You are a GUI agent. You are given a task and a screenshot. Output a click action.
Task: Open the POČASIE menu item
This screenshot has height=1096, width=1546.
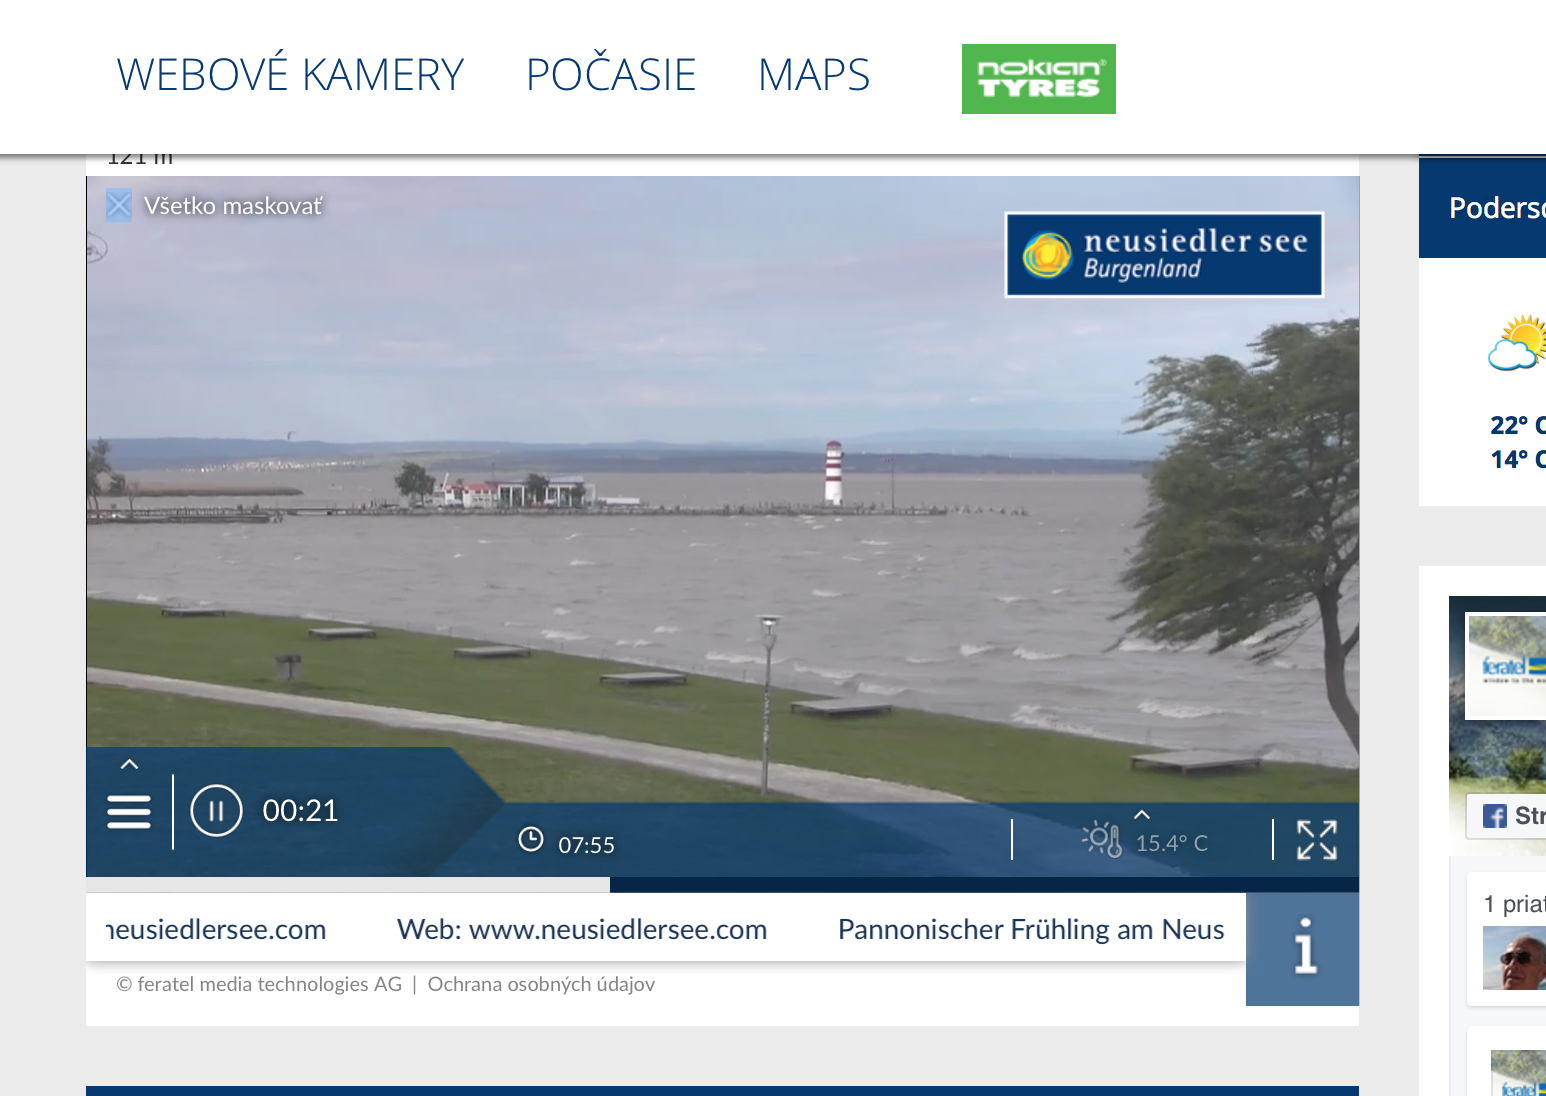(x=611, y=75)
